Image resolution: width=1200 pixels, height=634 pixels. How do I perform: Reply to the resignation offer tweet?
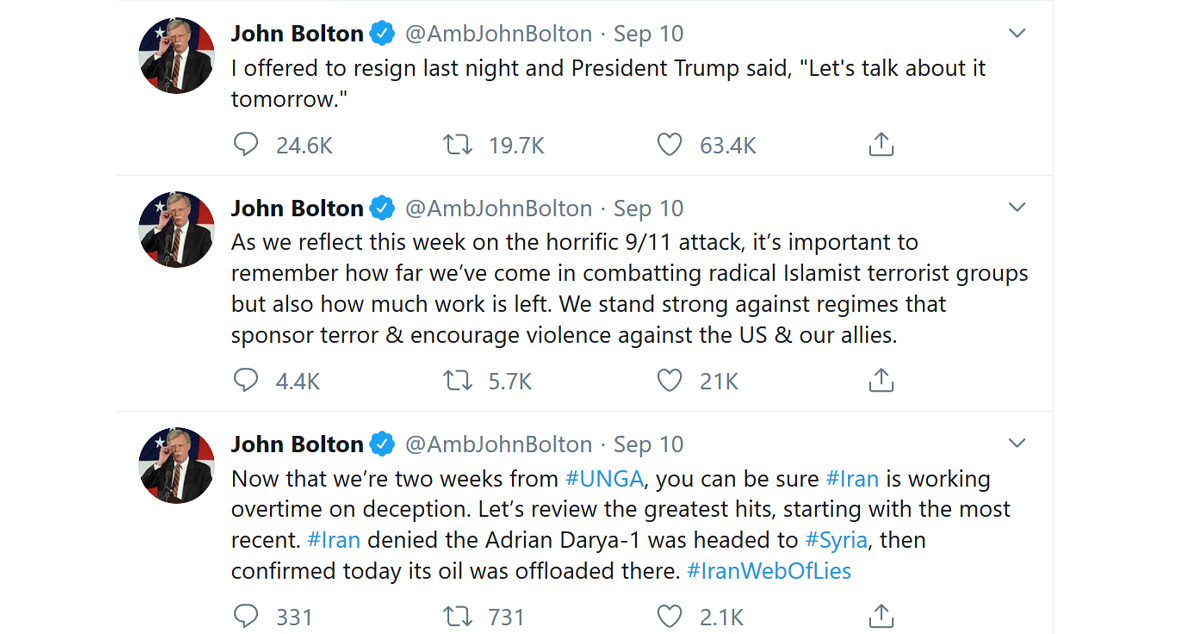pyautogui.click(x=246, y=145)
